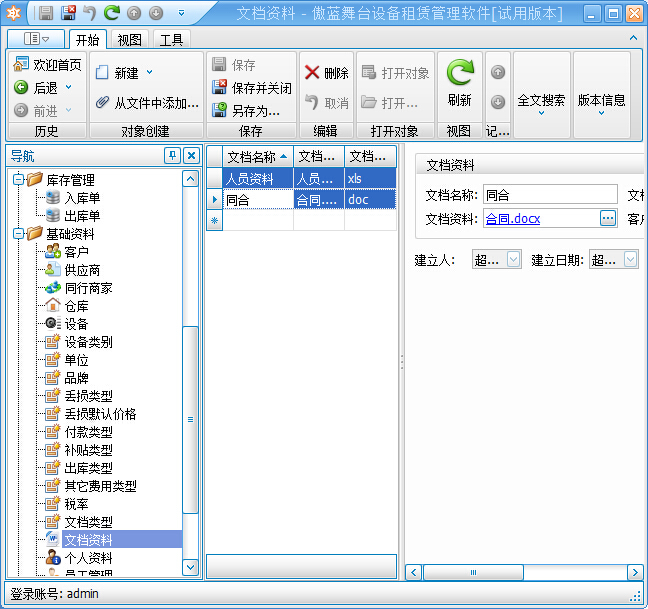Click the ellipsis browse button beside 合同.docx
Viewport: 648px width, 609px height.
click(x=608, y=218)
